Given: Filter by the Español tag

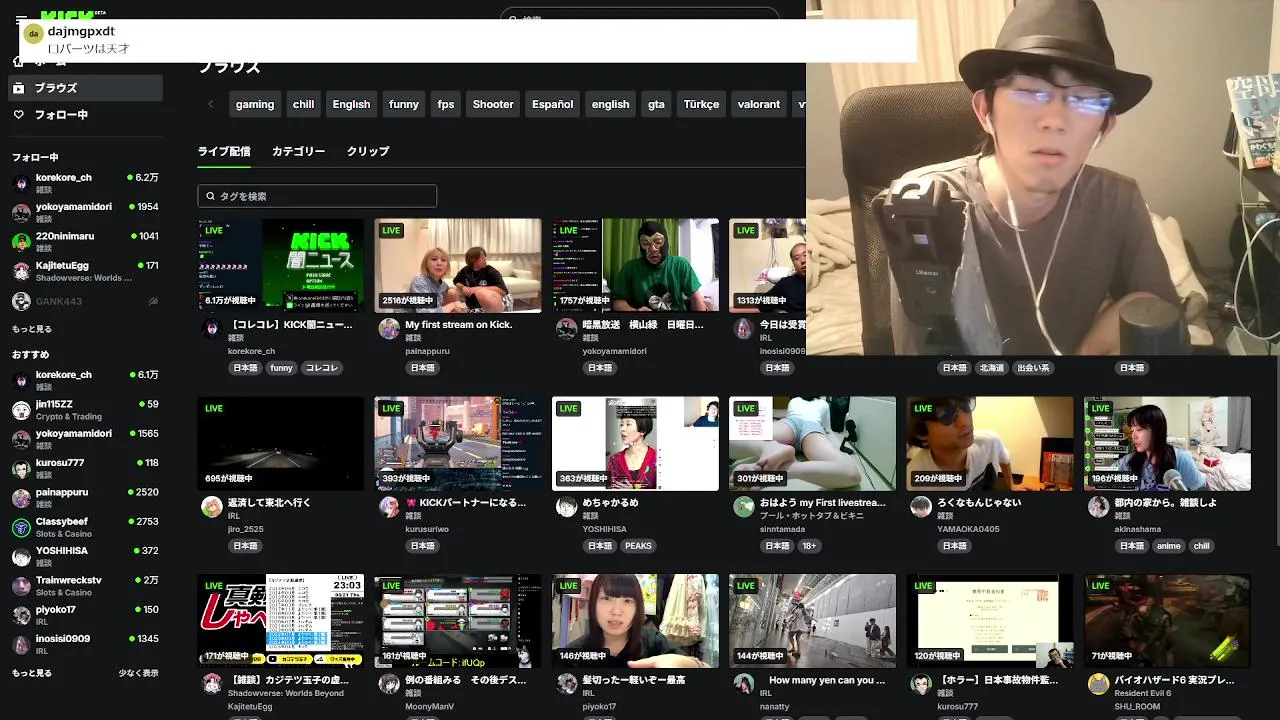Looking at the screenshot, I should [x=553, y=104].
